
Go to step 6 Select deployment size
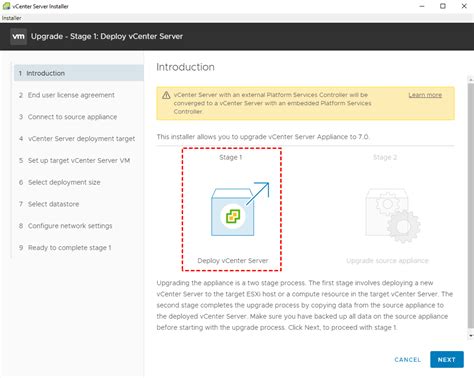(x=60, y=182)
